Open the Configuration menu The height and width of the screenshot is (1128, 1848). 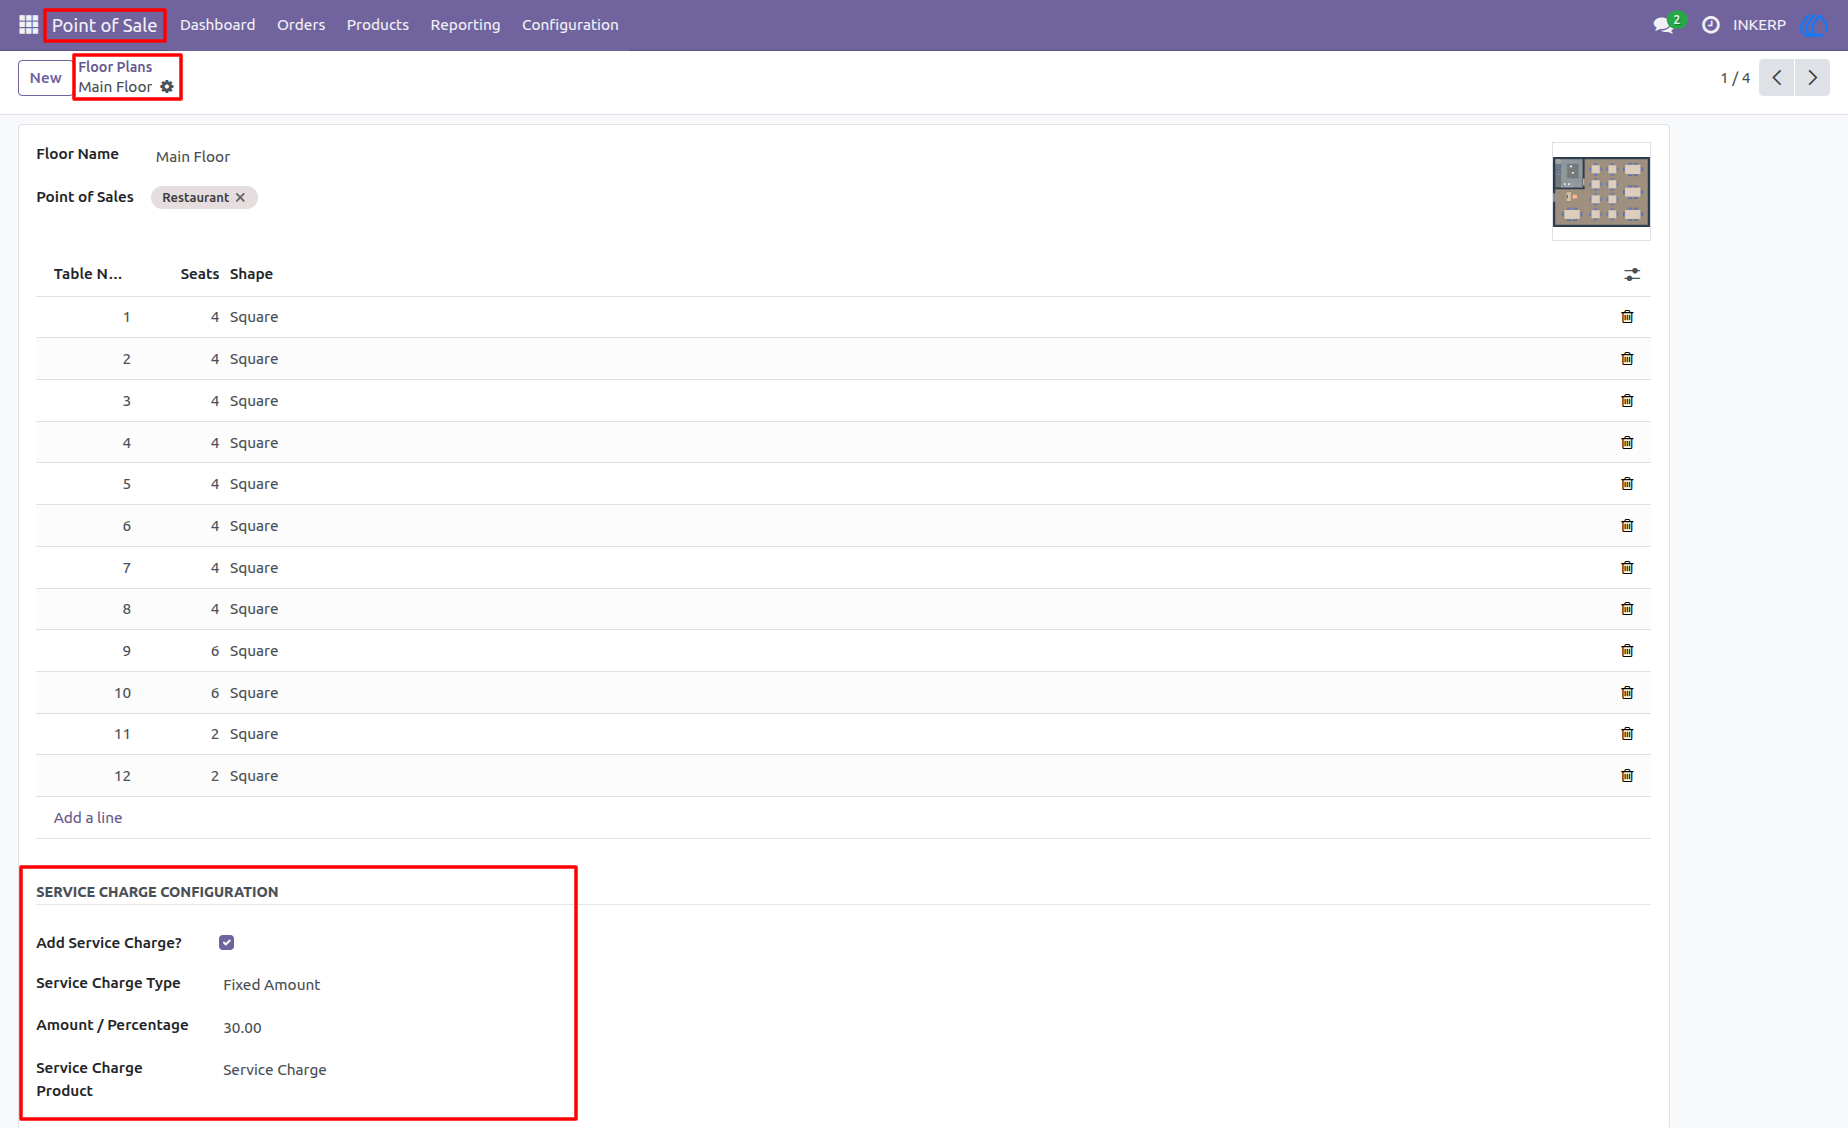coord(570,25)
